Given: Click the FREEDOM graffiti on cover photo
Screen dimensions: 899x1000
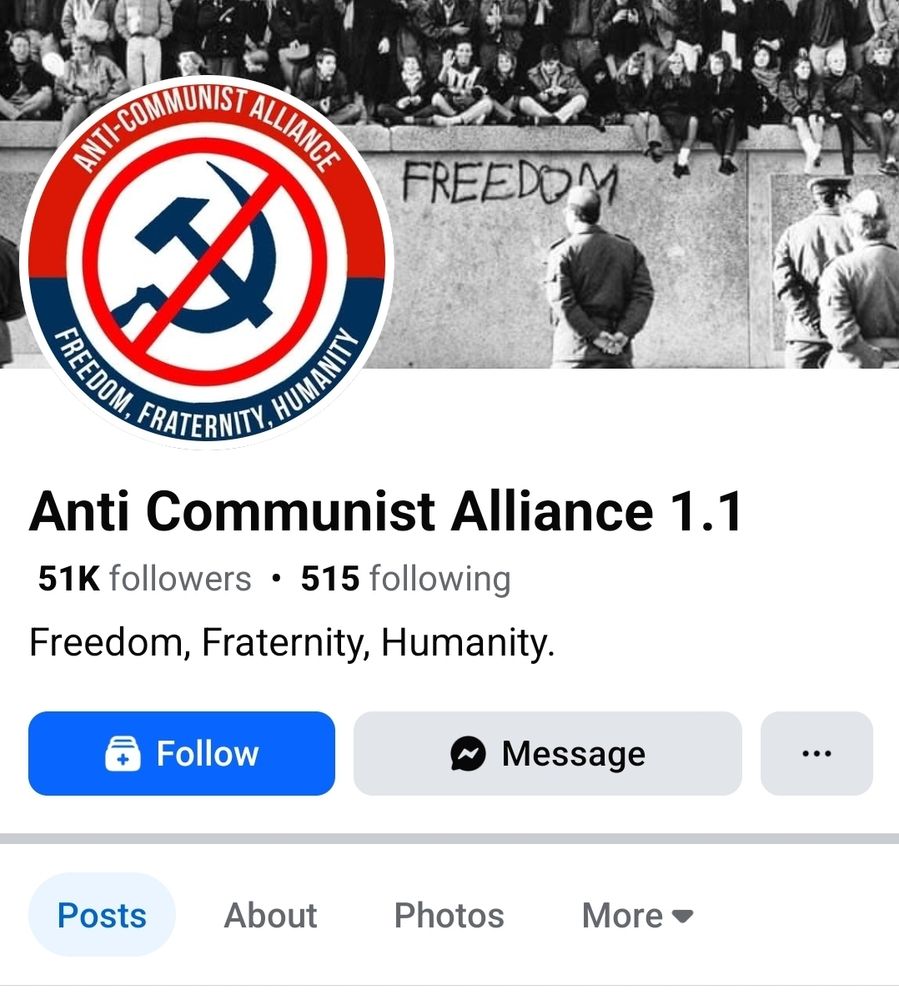Looking at the screenshot, I should [x=510, y=182].
